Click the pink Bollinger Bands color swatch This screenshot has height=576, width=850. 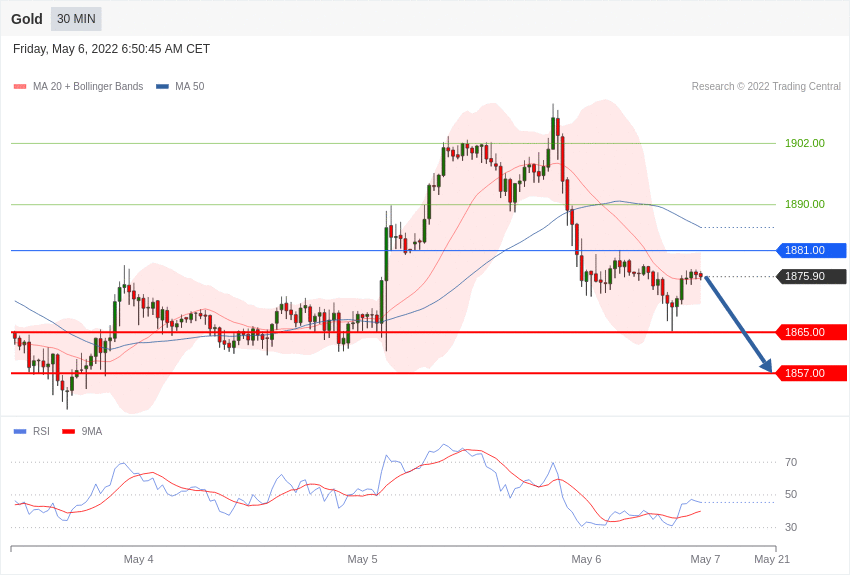(x=20, y=86)
